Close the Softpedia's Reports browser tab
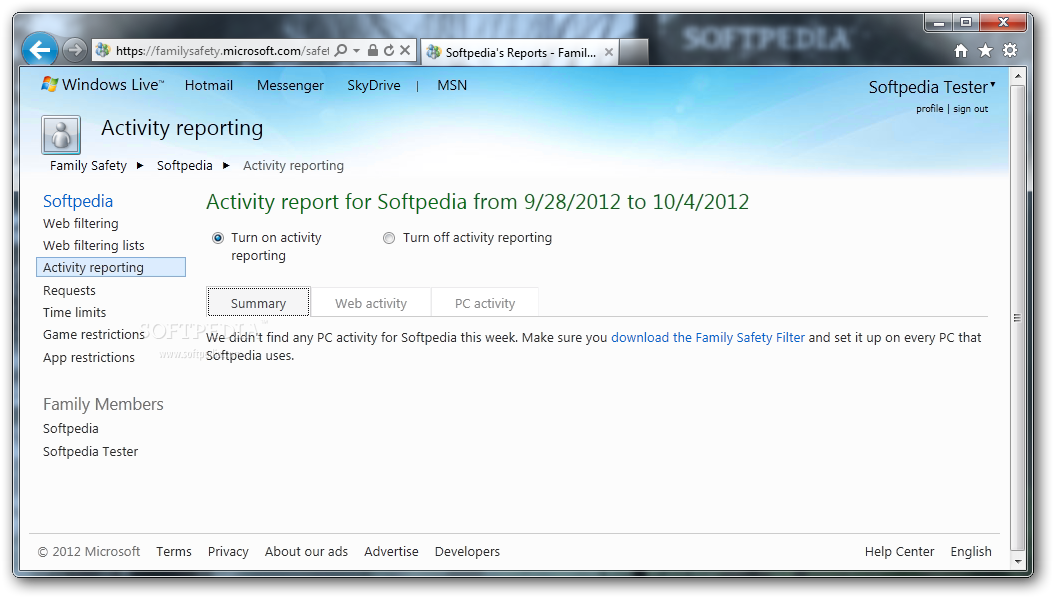 608,52
